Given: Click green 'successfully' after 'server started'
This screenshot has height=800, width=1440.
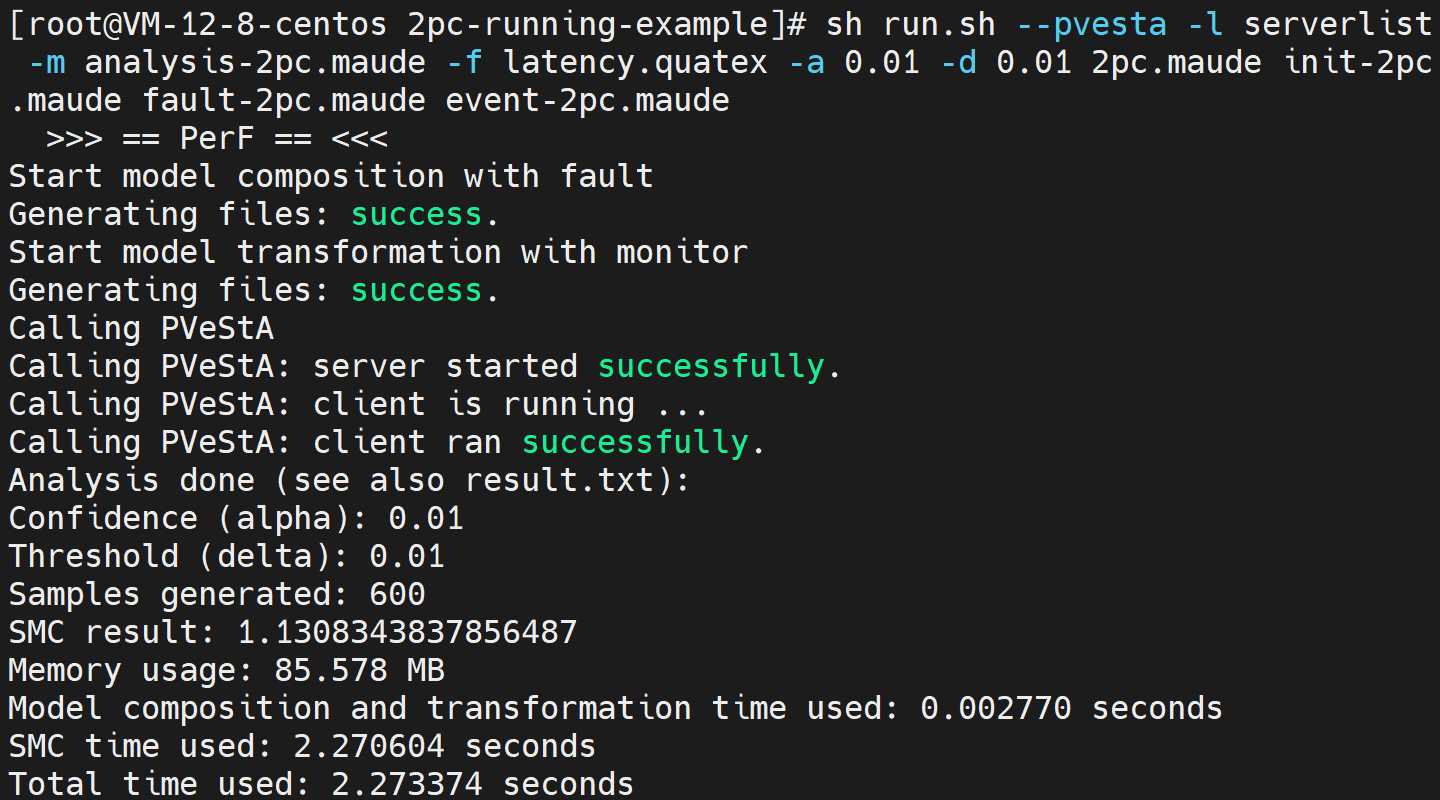Looking at the screenshot, I should (x=712, y=366).
